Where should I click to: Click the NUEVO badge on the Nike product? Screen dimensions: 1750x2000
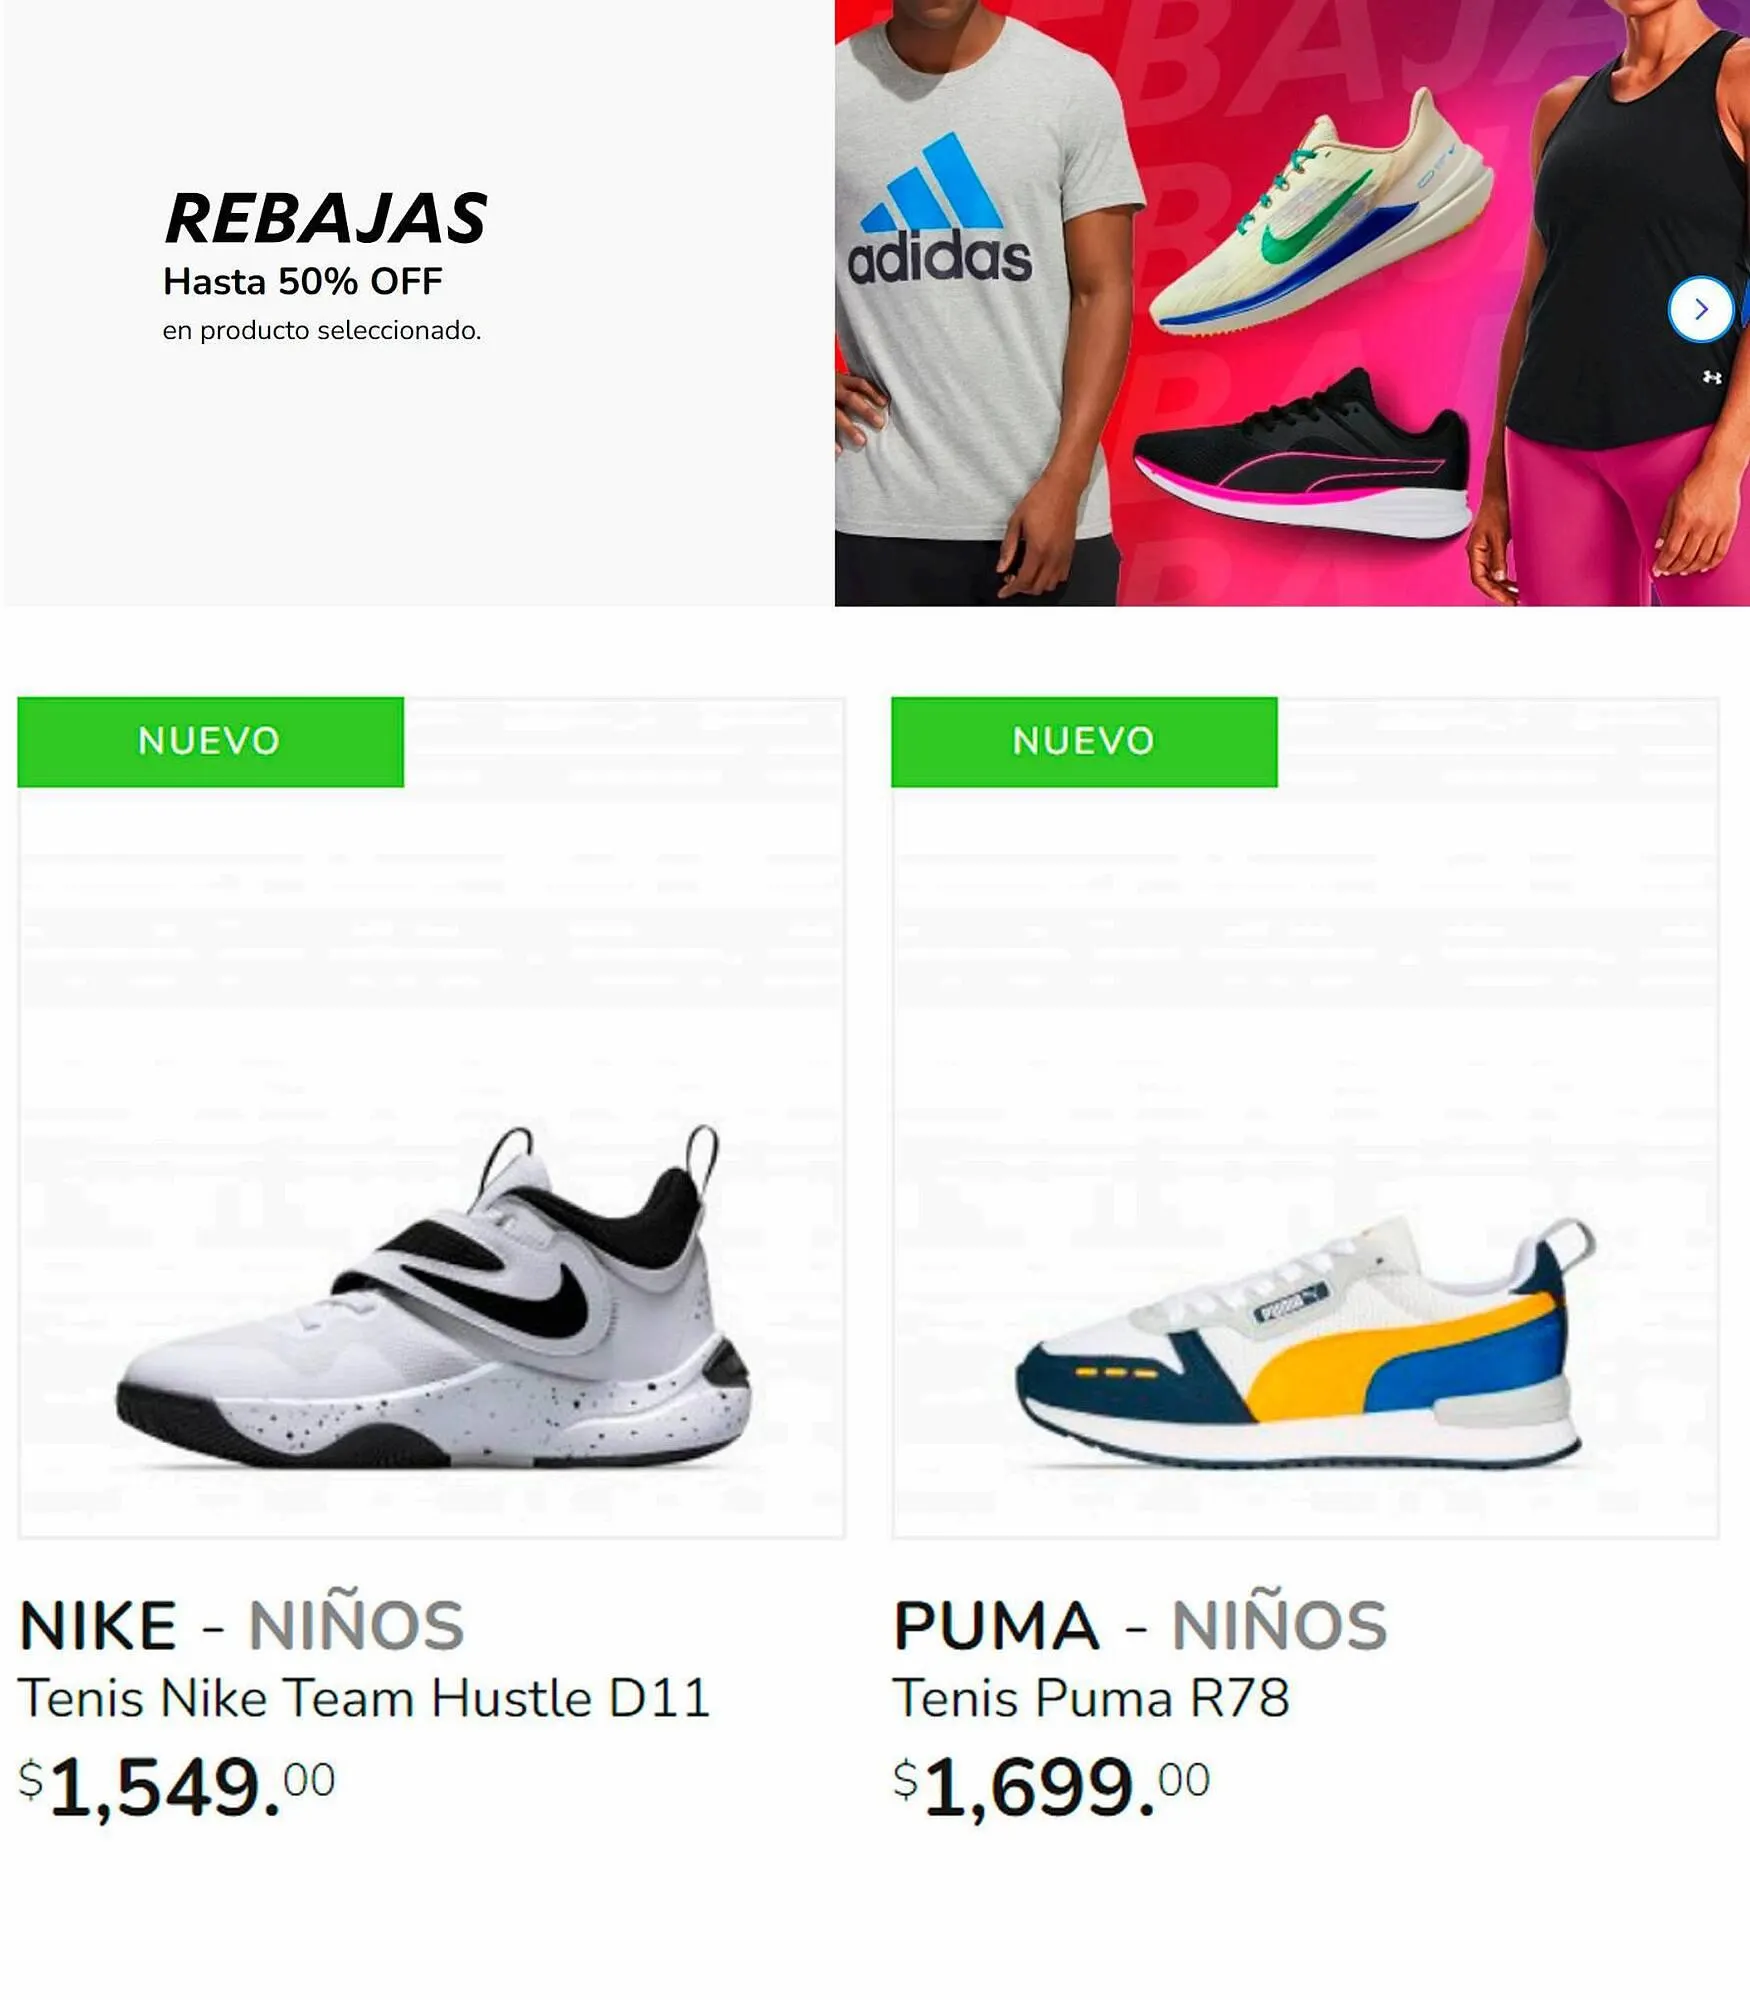click(x=211, y=742)
